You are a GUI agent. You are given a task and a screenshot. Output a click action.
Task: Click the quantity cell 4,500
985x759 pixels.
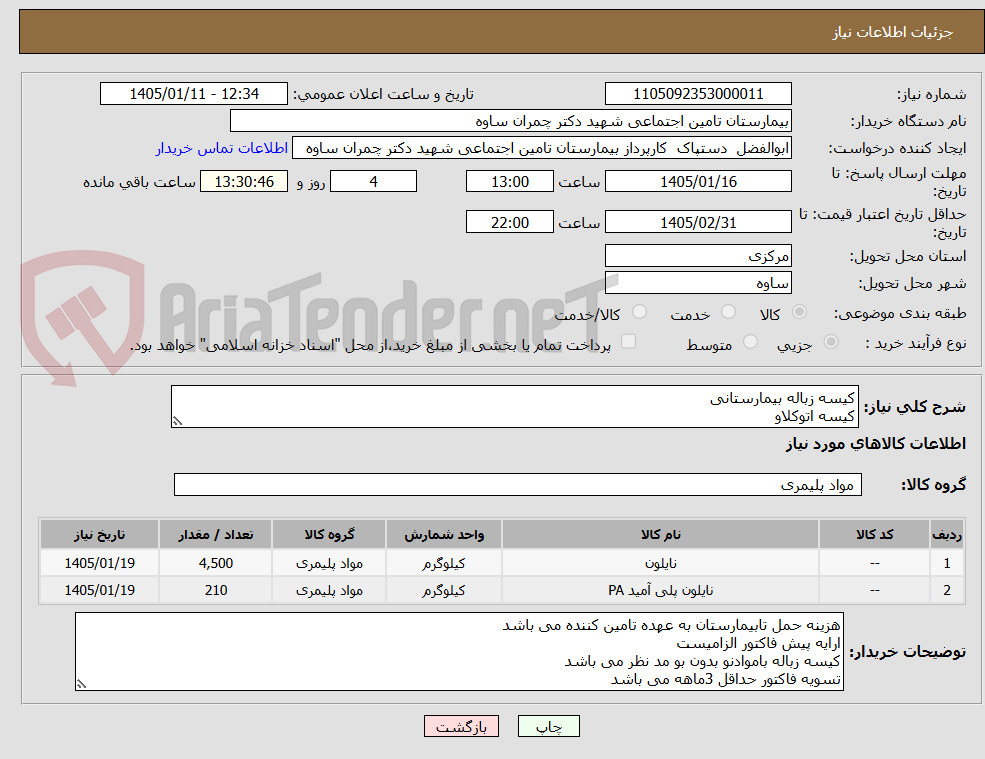(215, 563)
